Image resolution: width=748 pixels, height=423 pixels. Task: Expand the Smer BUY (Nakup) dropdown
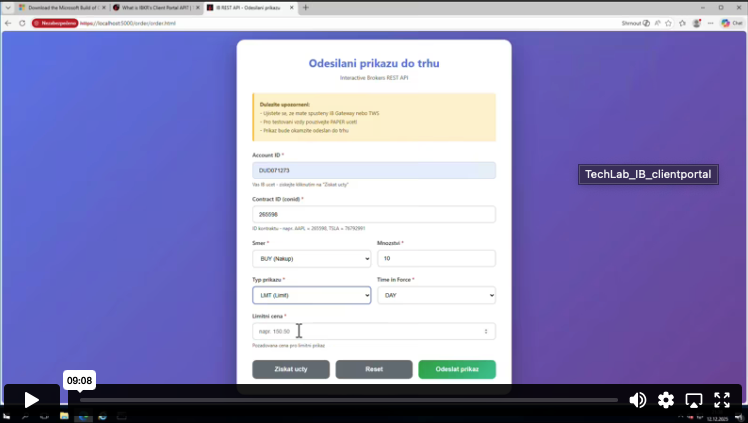(x=312, y=258)
